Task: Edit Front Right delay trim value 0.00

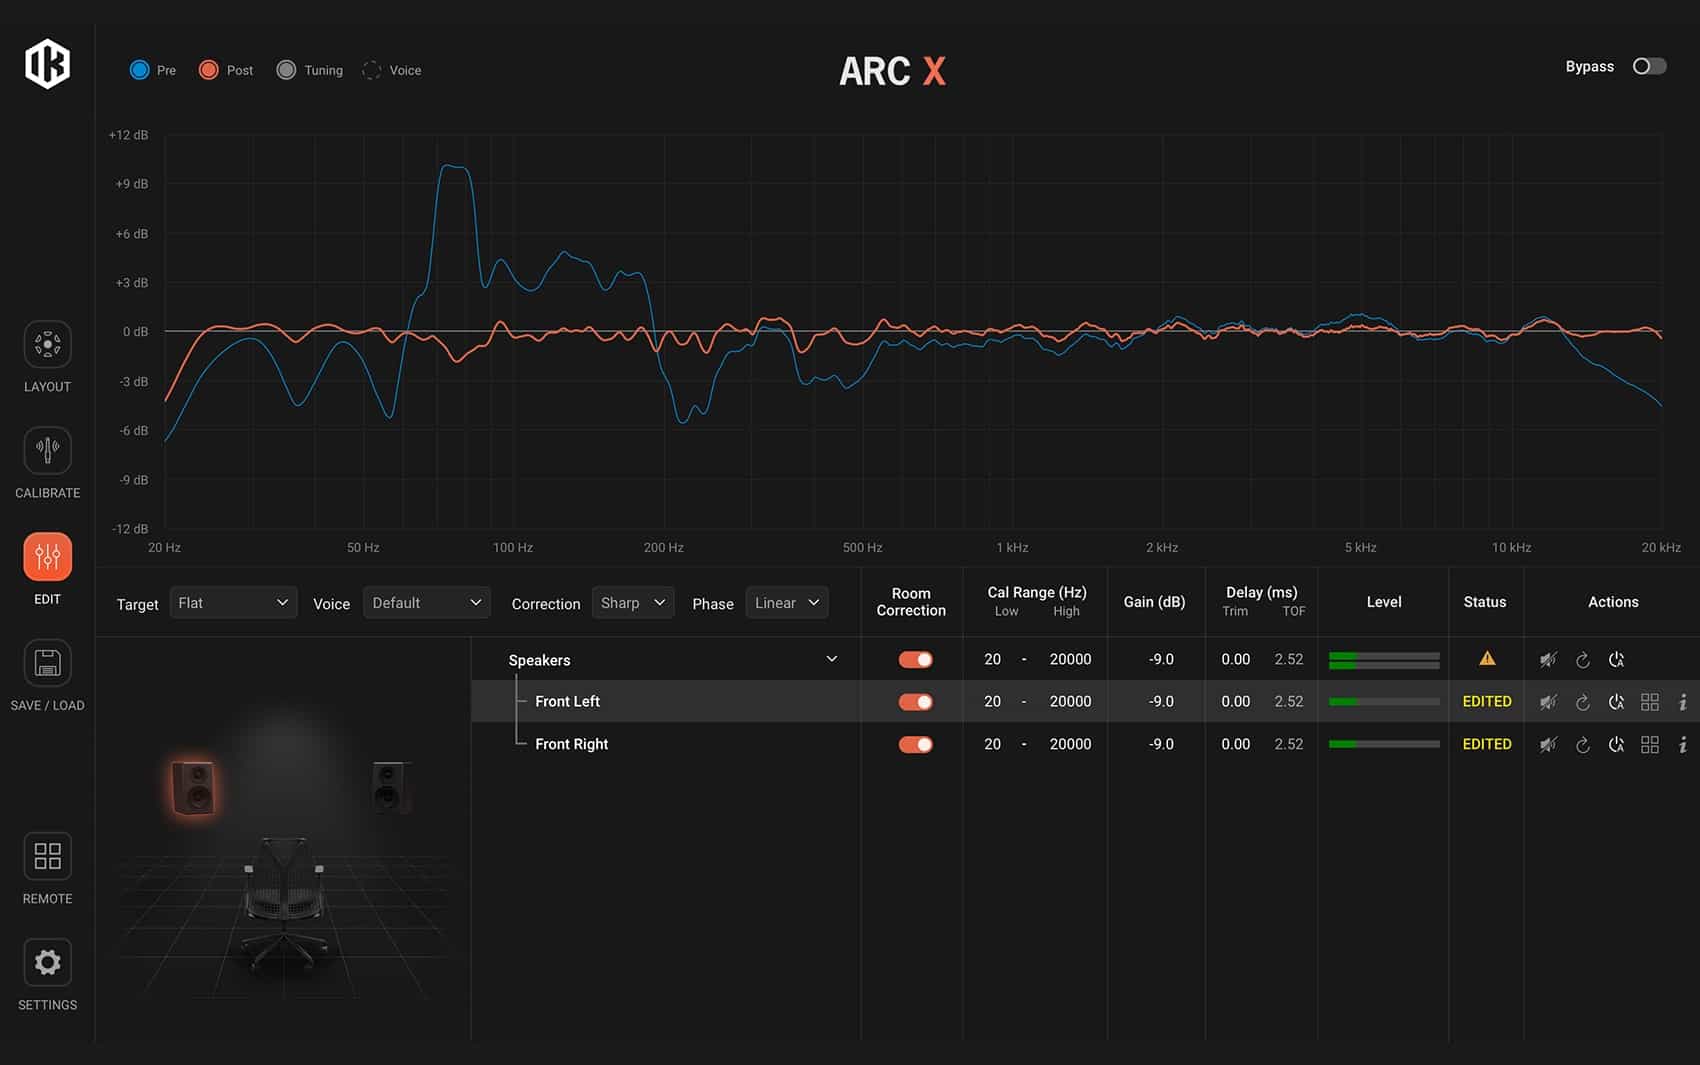Action: (1236, 744)
